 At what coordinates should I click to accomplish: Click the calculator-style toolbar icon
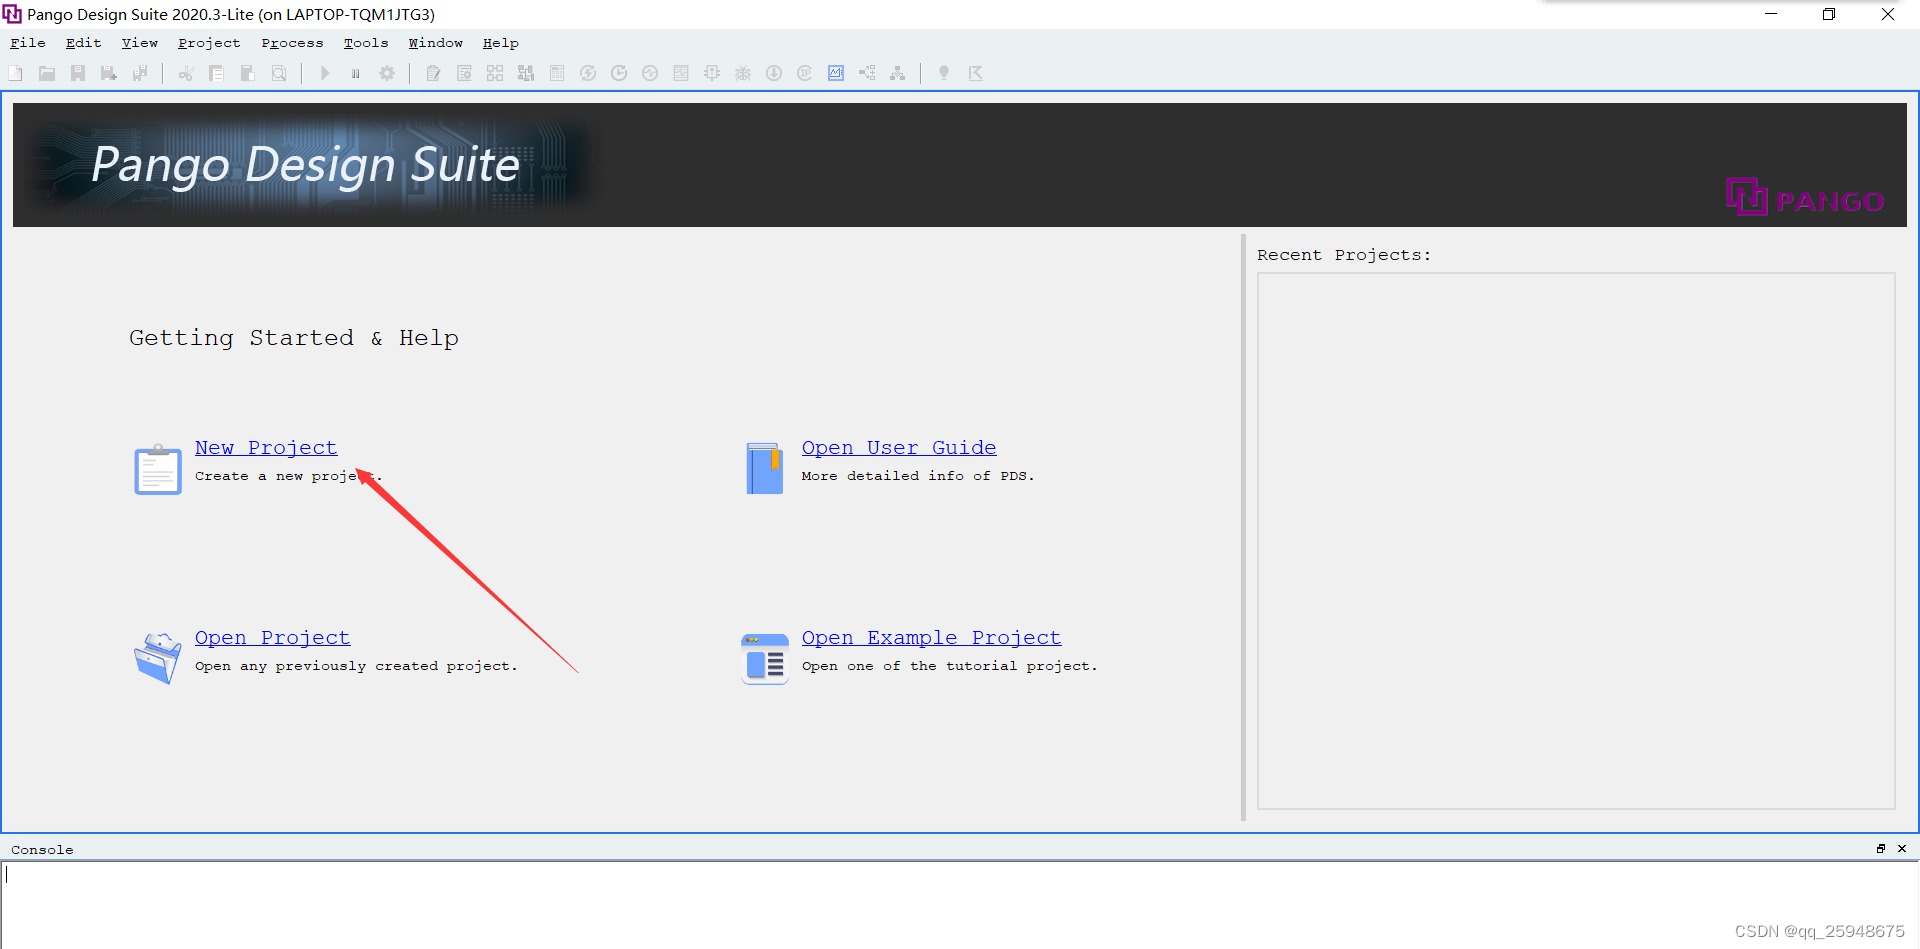click(x=557, y=73)
